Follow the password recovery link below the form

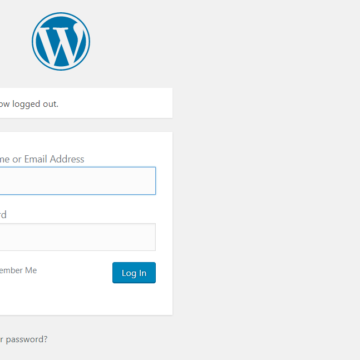point(23,339)
